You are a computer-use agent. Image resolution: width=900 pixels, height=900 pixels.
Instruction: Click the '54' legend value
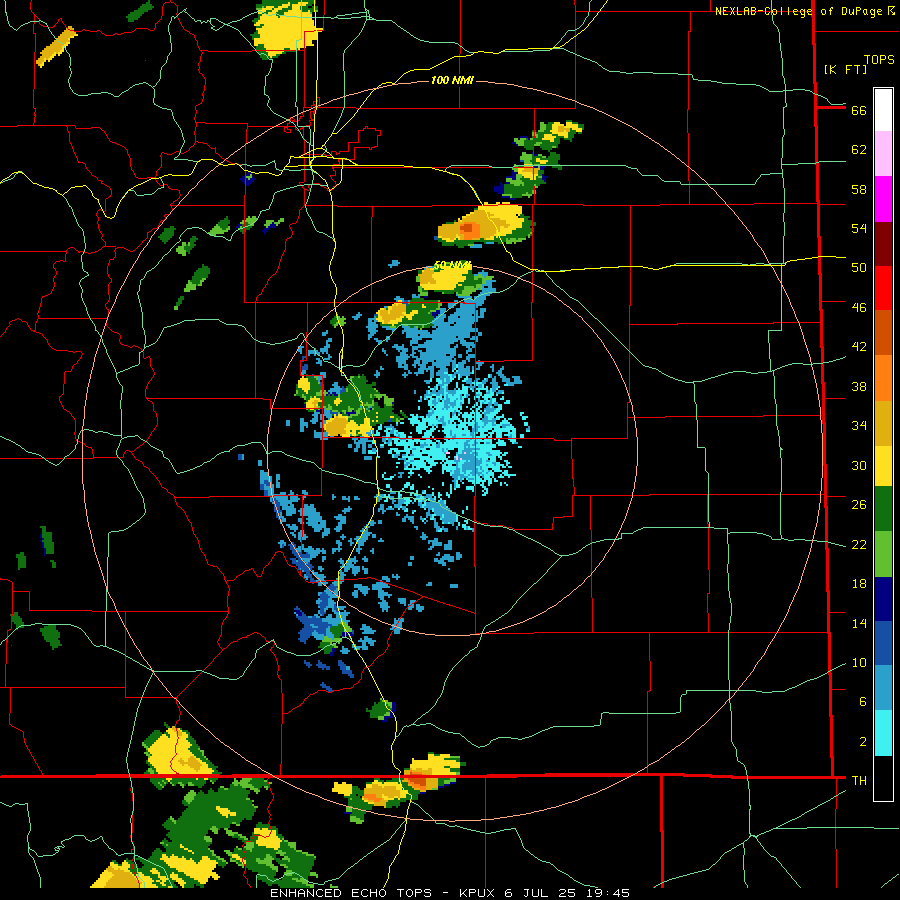click(859, 228)
